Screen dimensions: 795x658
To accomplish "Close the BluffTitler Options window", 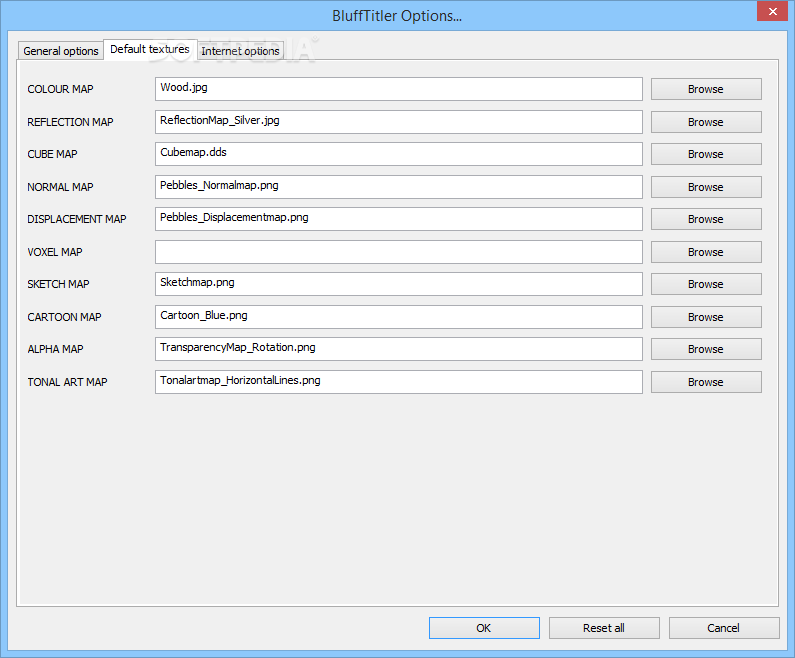I will pyautogui.click(x=772, y=11).
